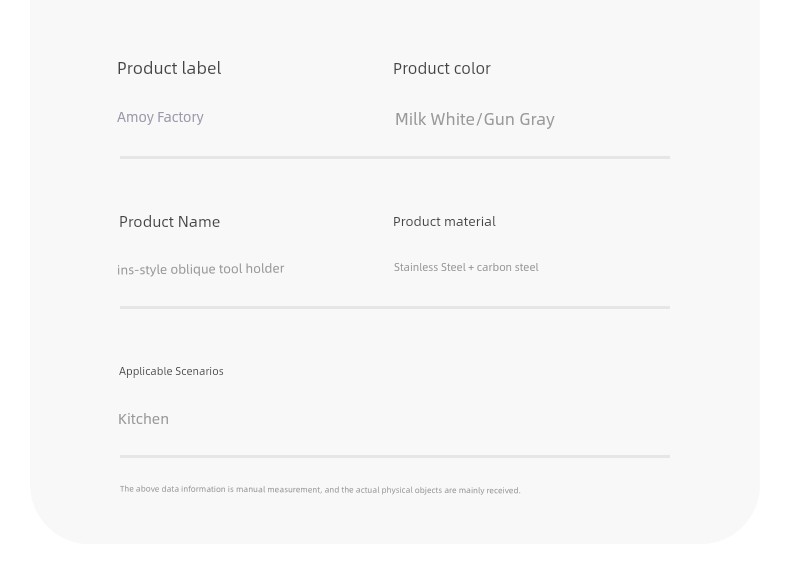This screenshot has height=568, width=790.
Task: Click the word Factory in label value
Action: [180, 117]
